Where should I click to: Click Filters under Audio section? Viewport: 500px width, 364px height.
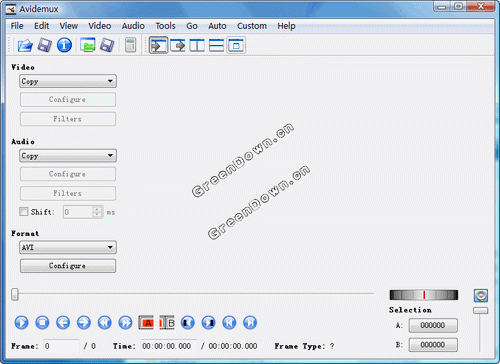pyautogui.click(x=68, y=193)
